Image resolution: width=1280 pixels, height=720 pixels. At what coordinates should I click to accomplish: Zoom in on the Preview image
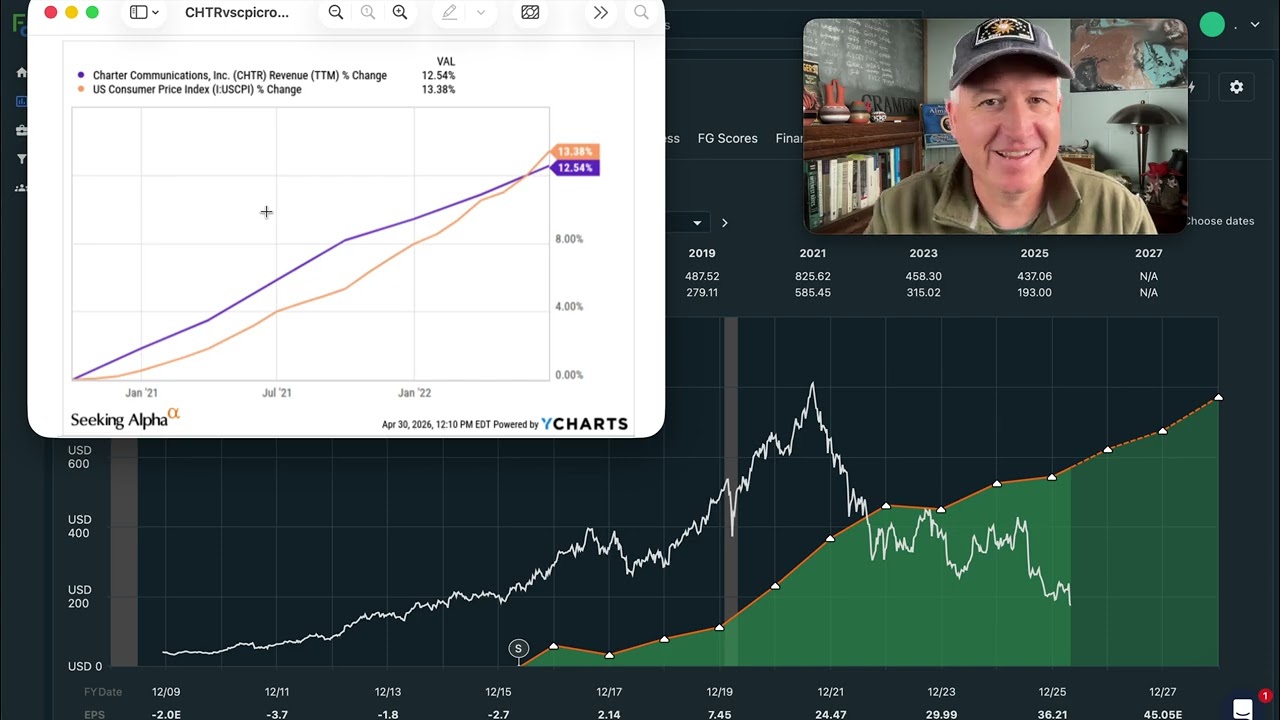[x=400, y=12]
